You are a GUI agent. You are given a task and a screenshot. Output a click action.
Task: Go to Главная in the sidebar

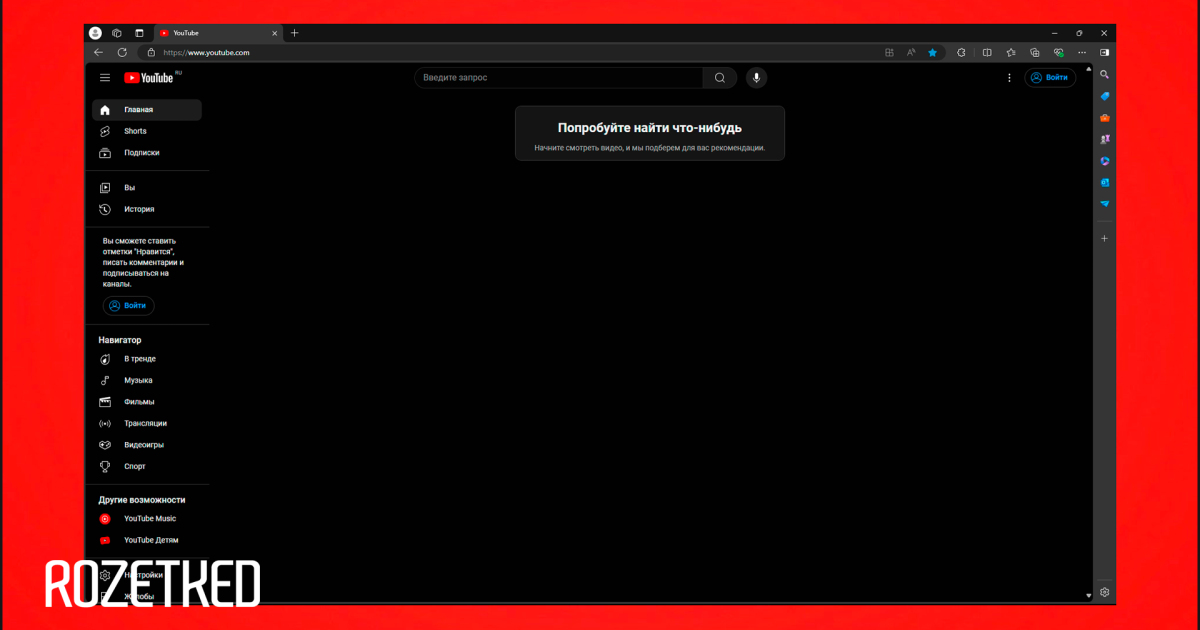tap(147, 110)
